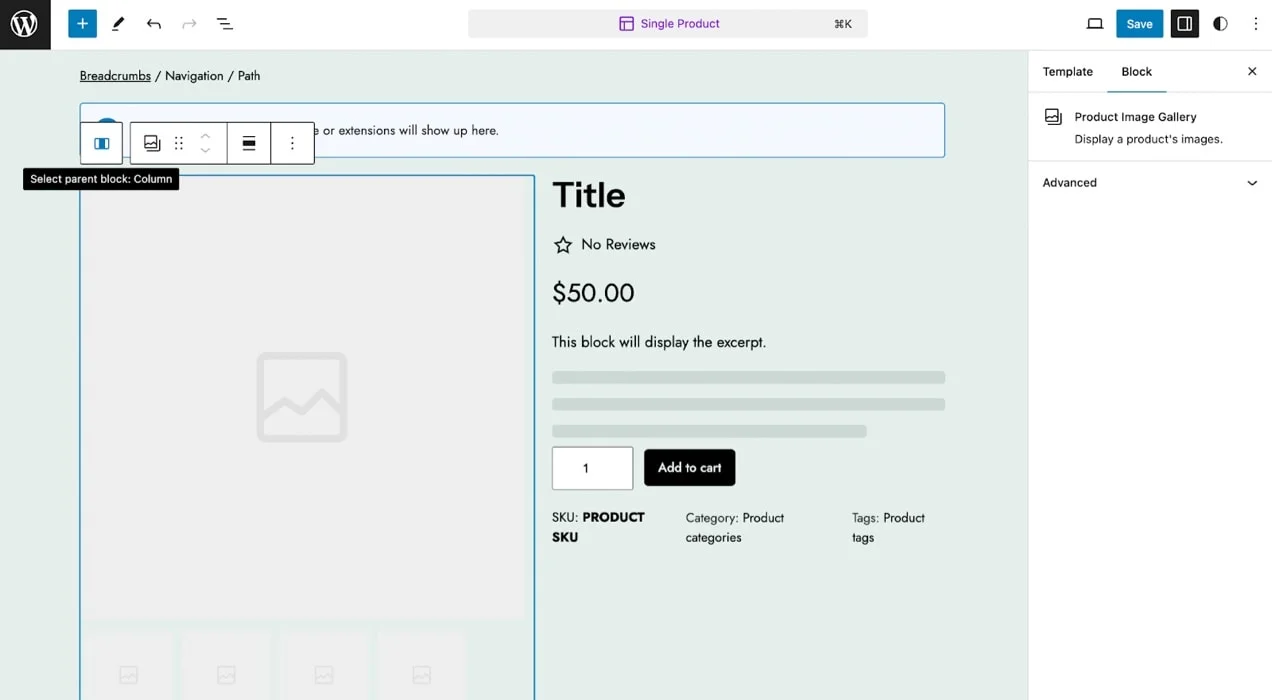Image resolution: width=1272 pixels, height=700 pixels.
Task: Open the device preview icon
Action: 1094,23
